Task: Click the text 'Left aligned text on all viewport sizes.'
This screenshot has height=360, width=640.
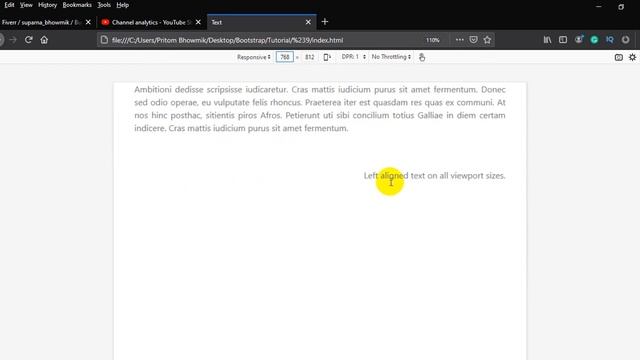Action: (x=434, y=176)
